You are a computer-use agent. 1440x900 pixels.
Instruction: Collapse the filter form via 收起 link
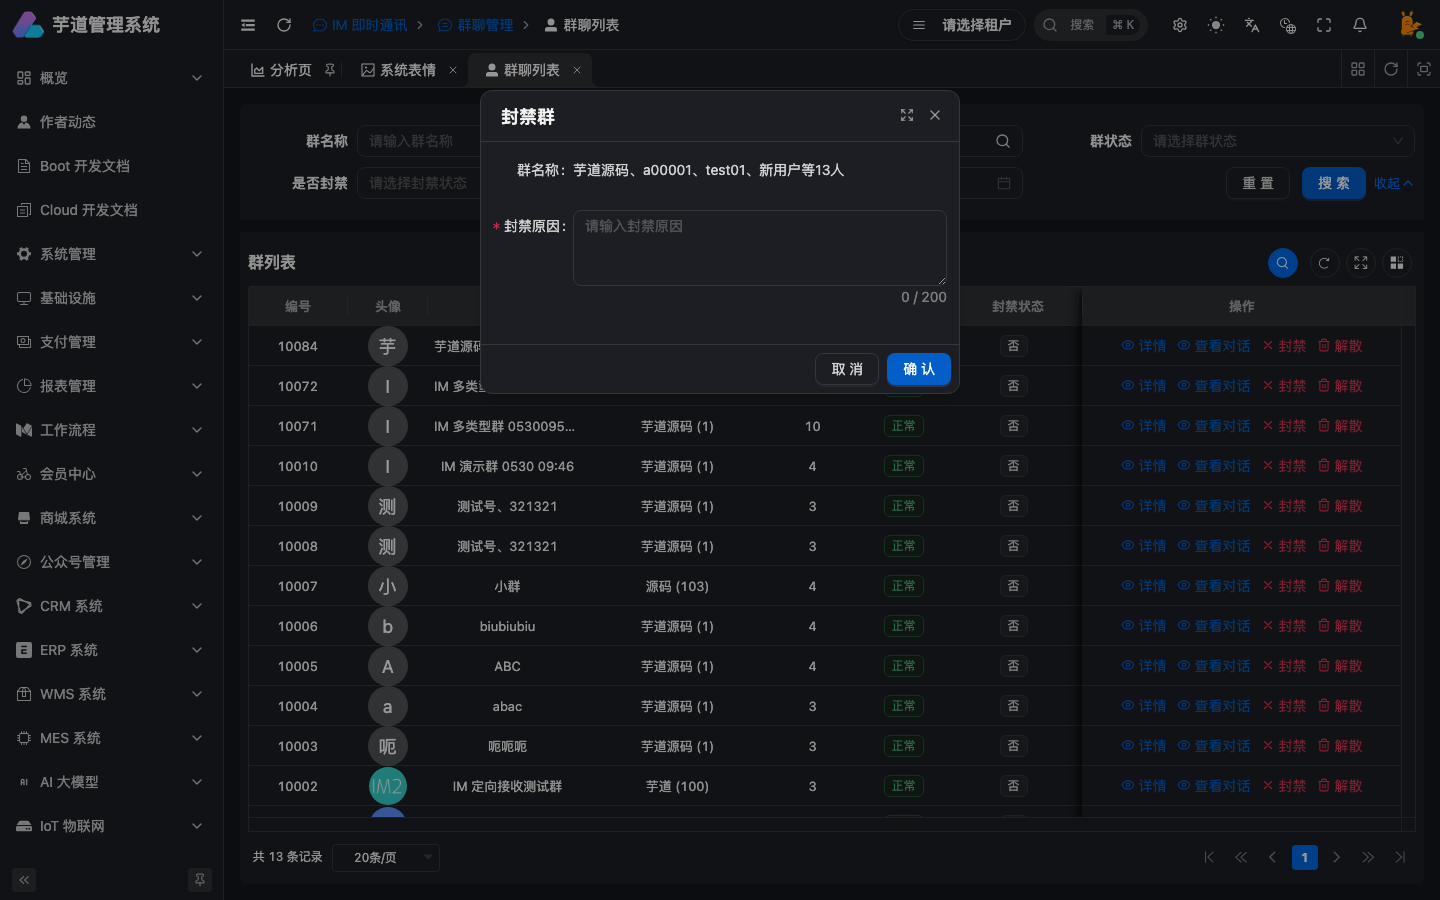pos(1393,183)
